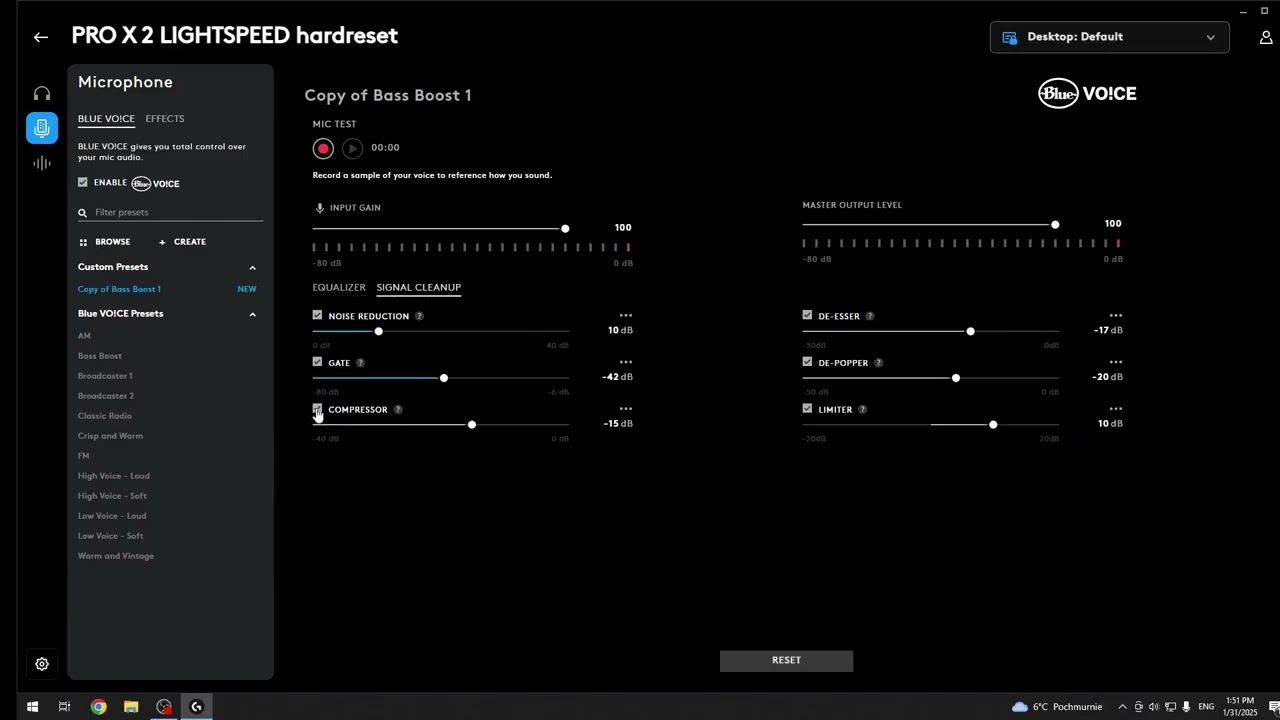Open Compressor help question mark
Viewport: 1280px width, 720px height.
click(398, 410)
